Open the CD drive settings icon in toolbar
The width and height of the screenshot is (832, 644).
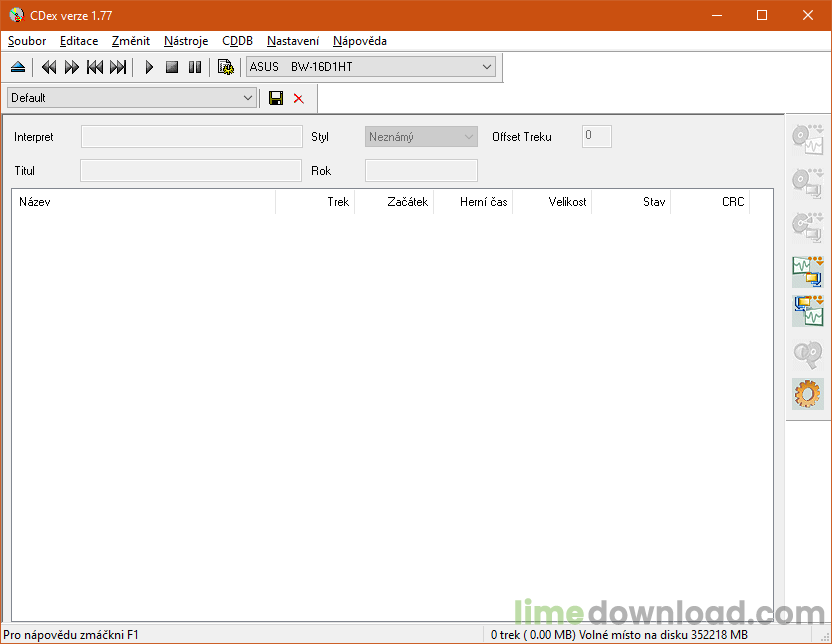coord(226,67)
